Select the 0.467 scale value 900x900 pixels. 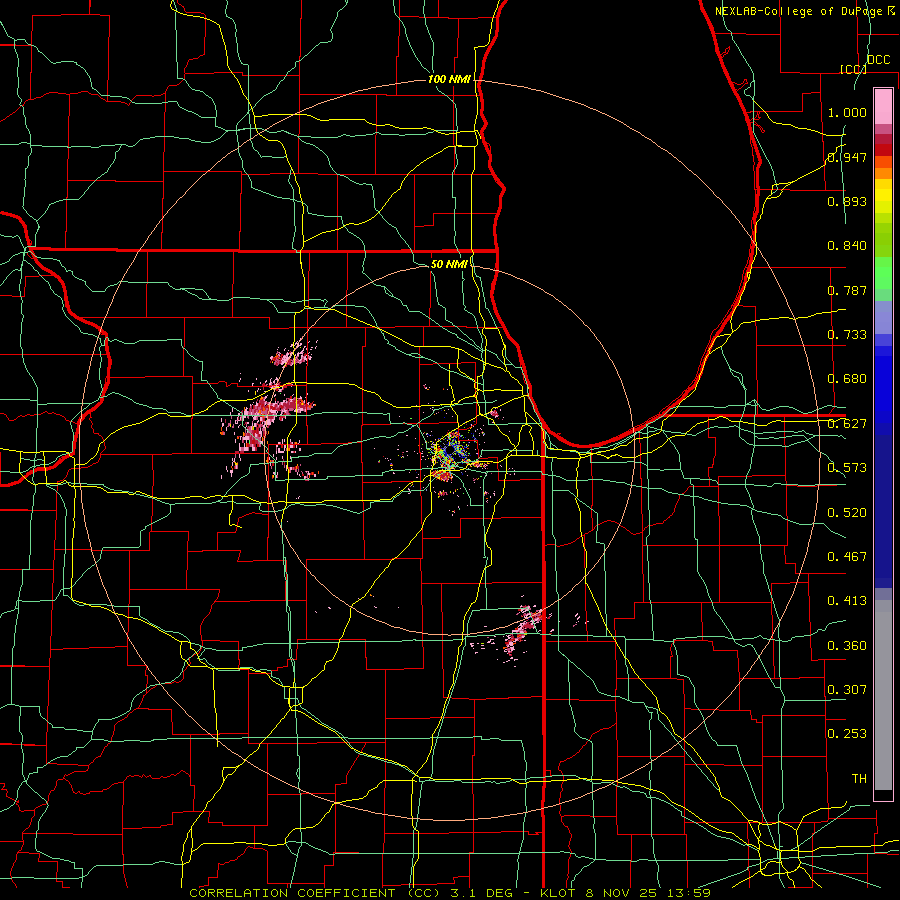847,557
